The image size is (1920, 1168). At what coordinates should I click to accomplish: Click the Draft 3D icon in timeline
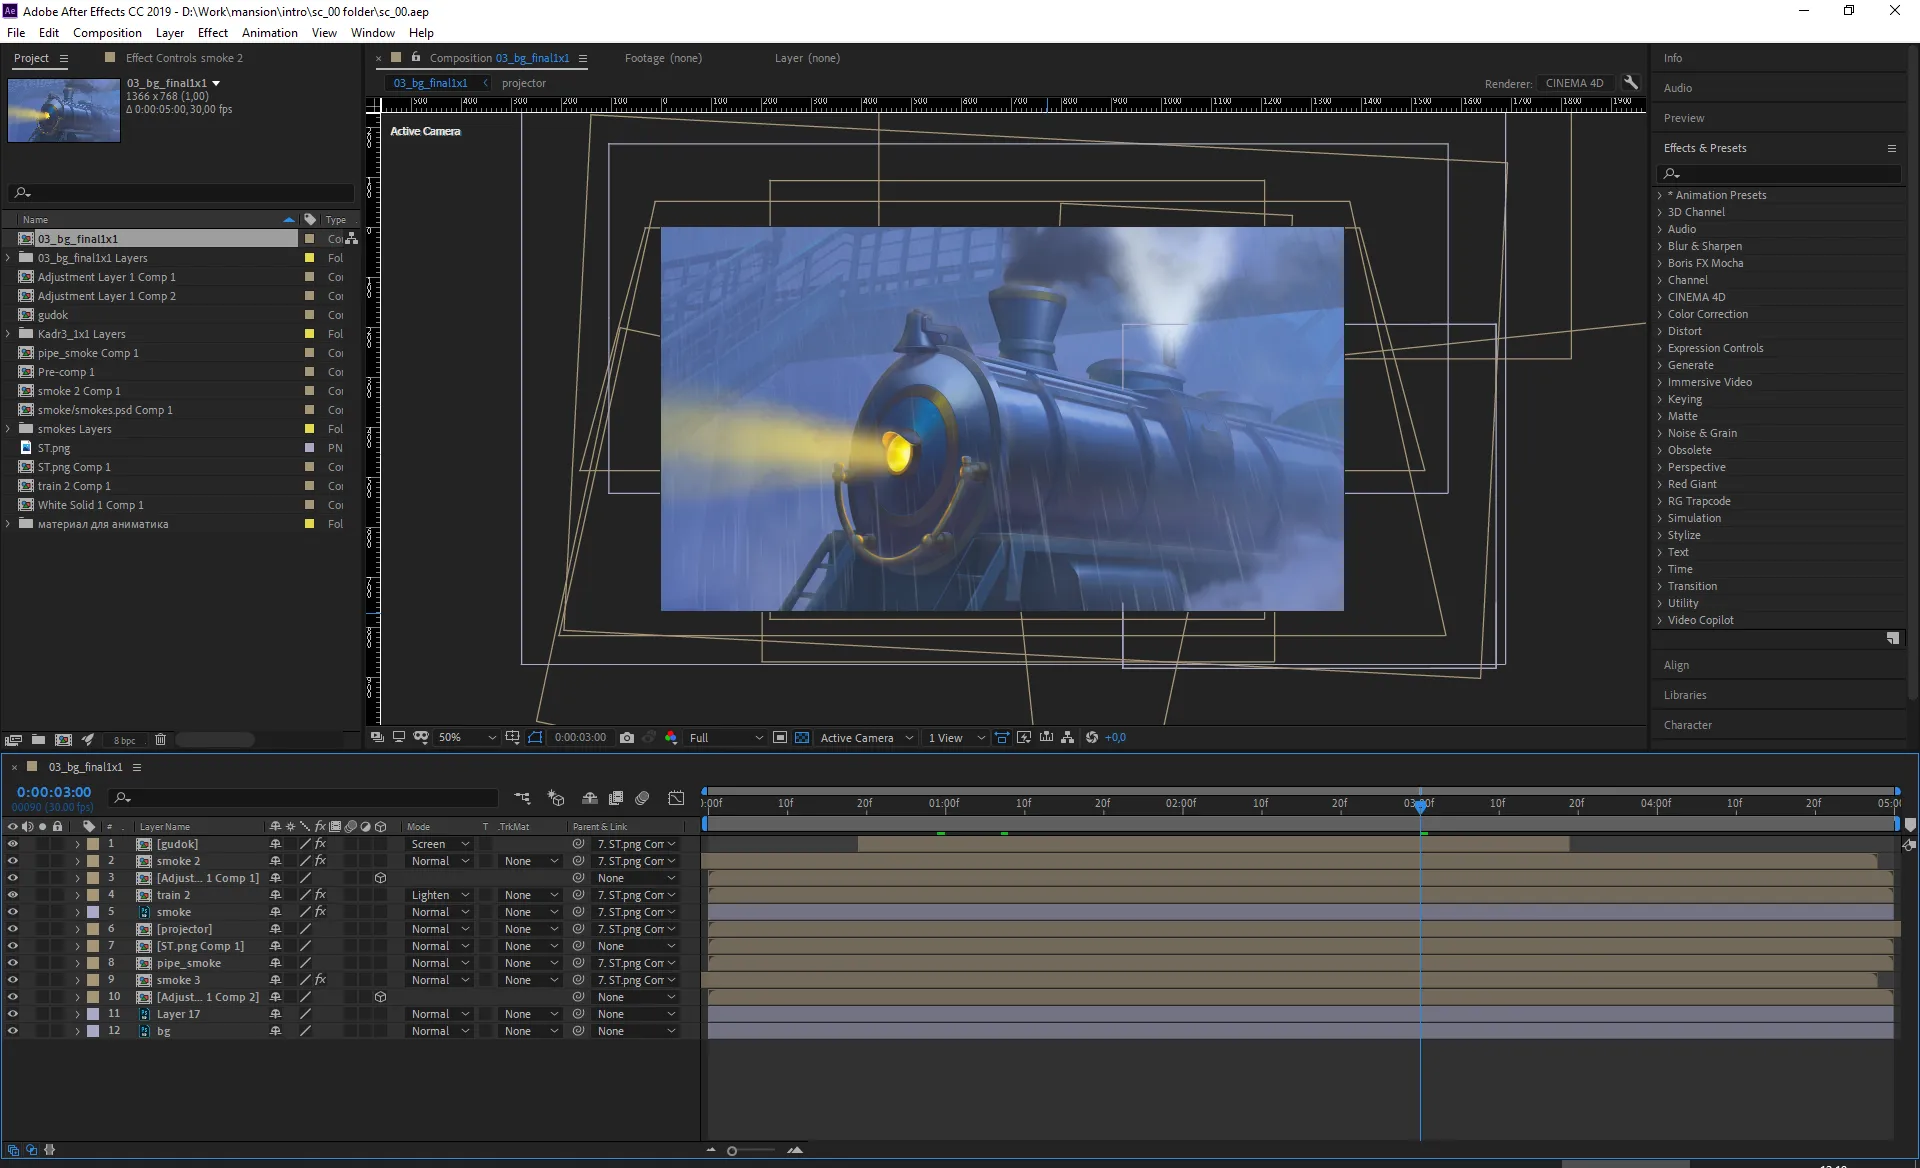556,798
